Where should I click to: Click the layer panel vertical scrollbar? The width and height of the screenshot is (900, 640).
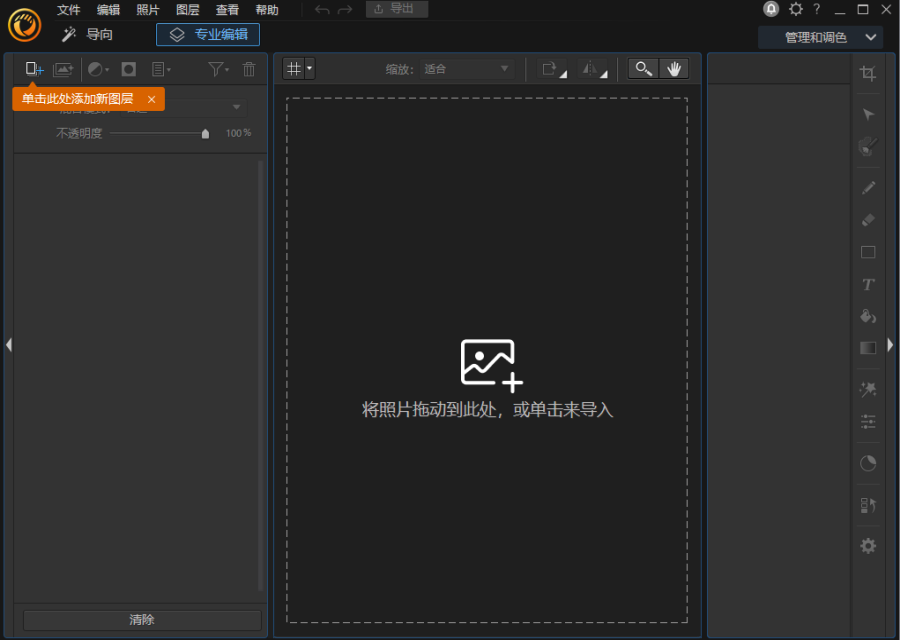[261, 376]
